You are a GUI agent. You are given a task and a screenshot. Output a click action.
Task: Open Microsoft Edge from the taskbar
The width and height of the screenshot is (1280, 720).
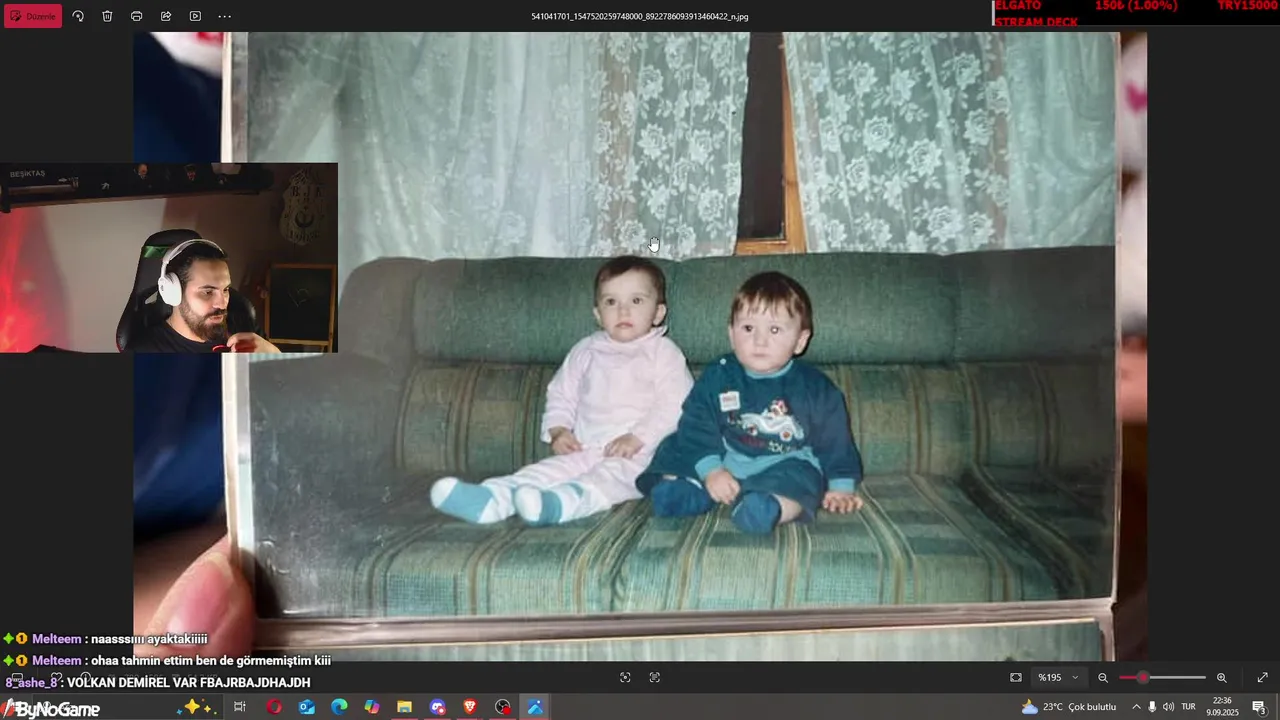coord(339,707)
